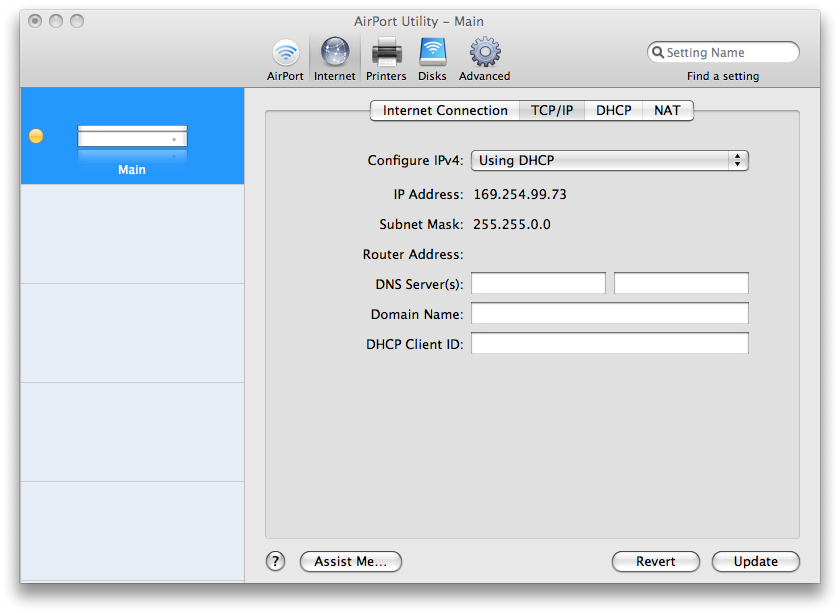
Task: Click the Domain Name field
Action: 610,313
